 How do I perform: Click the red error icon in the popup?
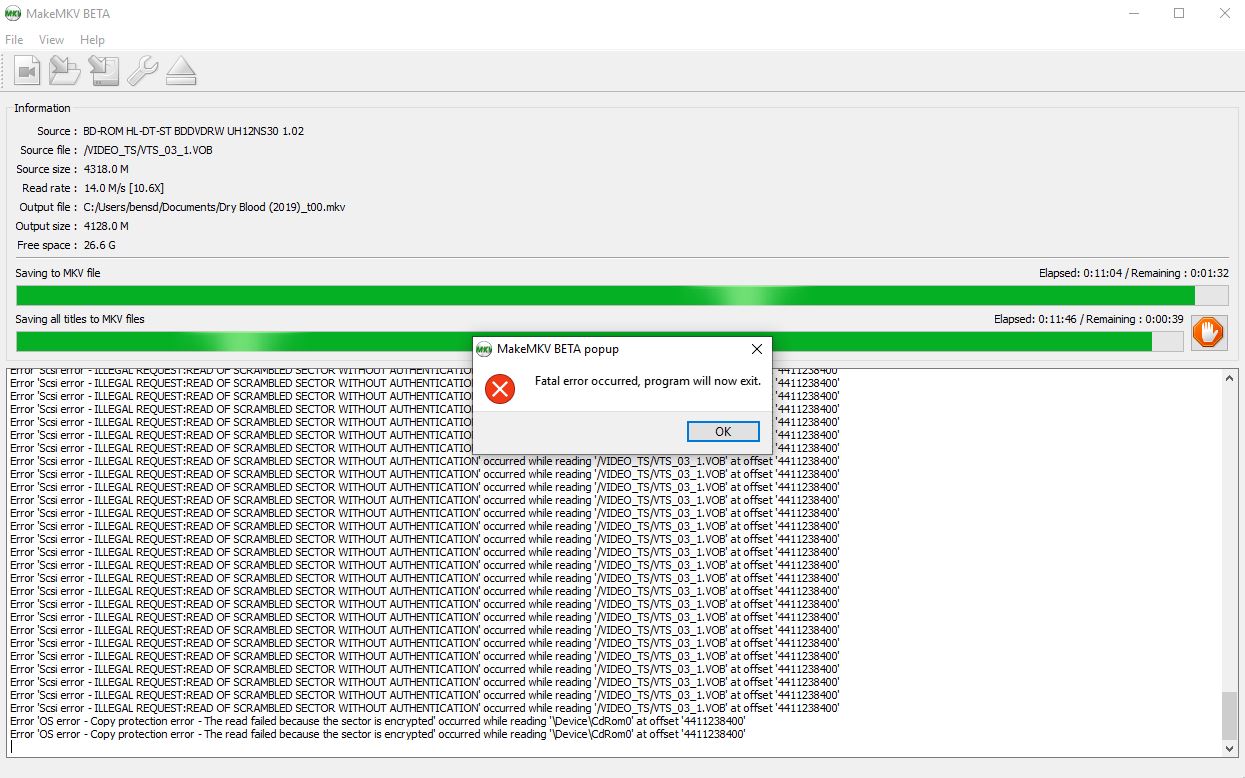499,389
